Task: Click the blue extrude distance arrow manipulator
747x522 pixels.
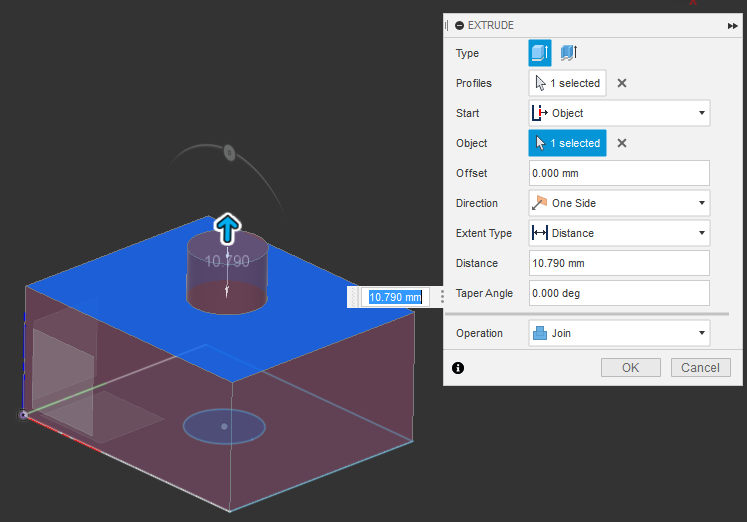Action: (x=227, y=229)
